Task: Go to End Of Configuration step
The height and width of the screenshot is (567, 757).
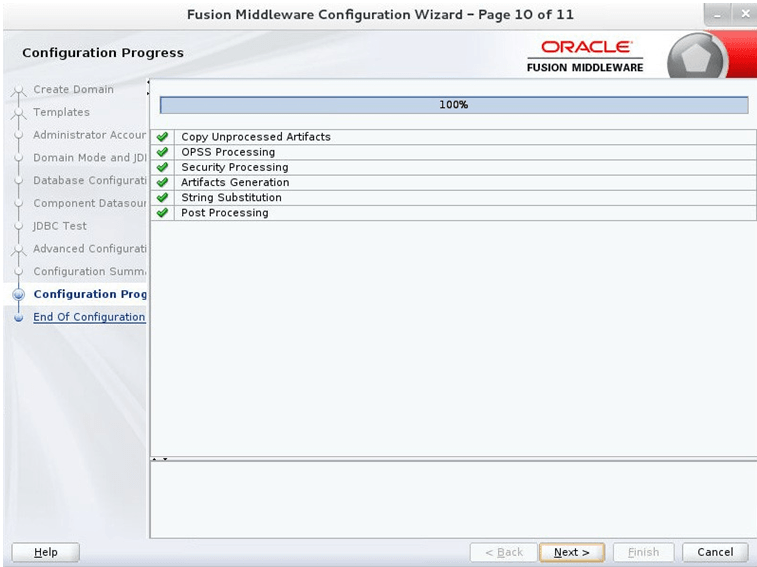Action: (x=89, y=317)
